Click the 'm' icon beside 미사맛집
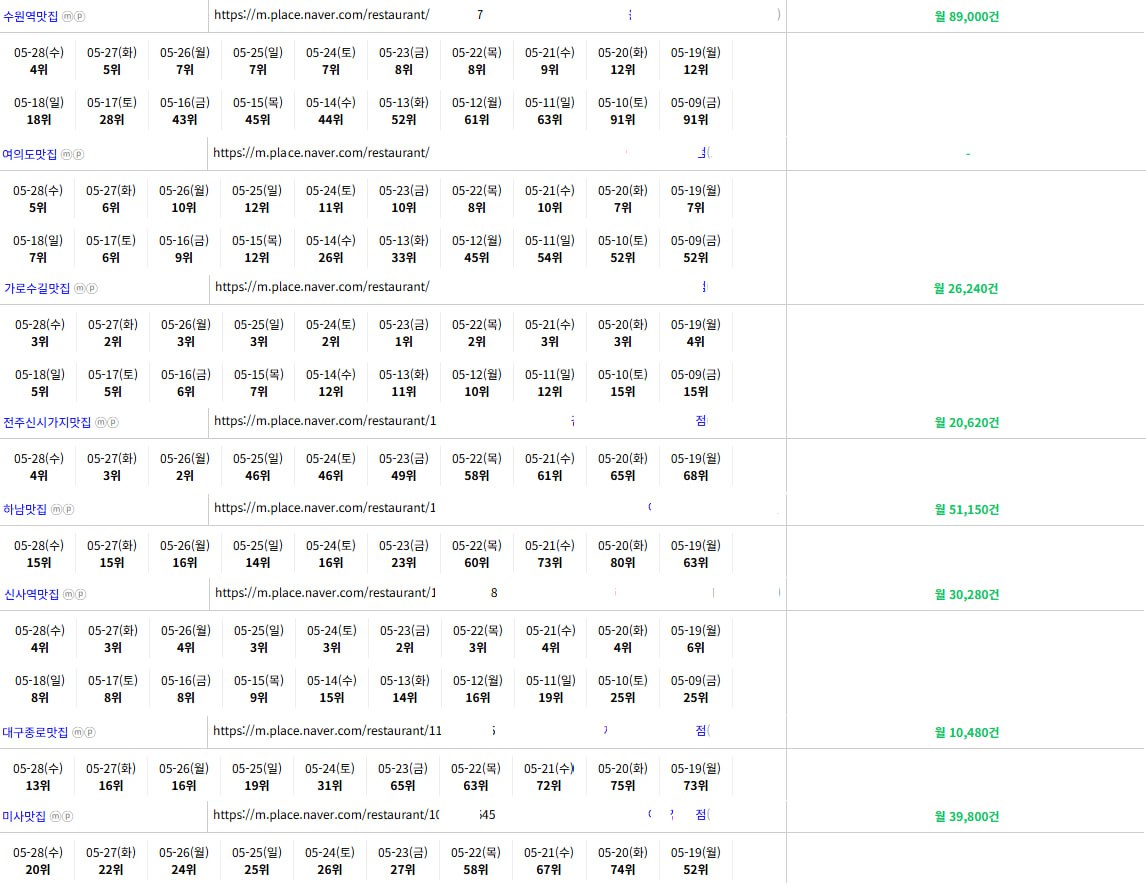Screen dimensions: 1146x887 pos(56,817)
